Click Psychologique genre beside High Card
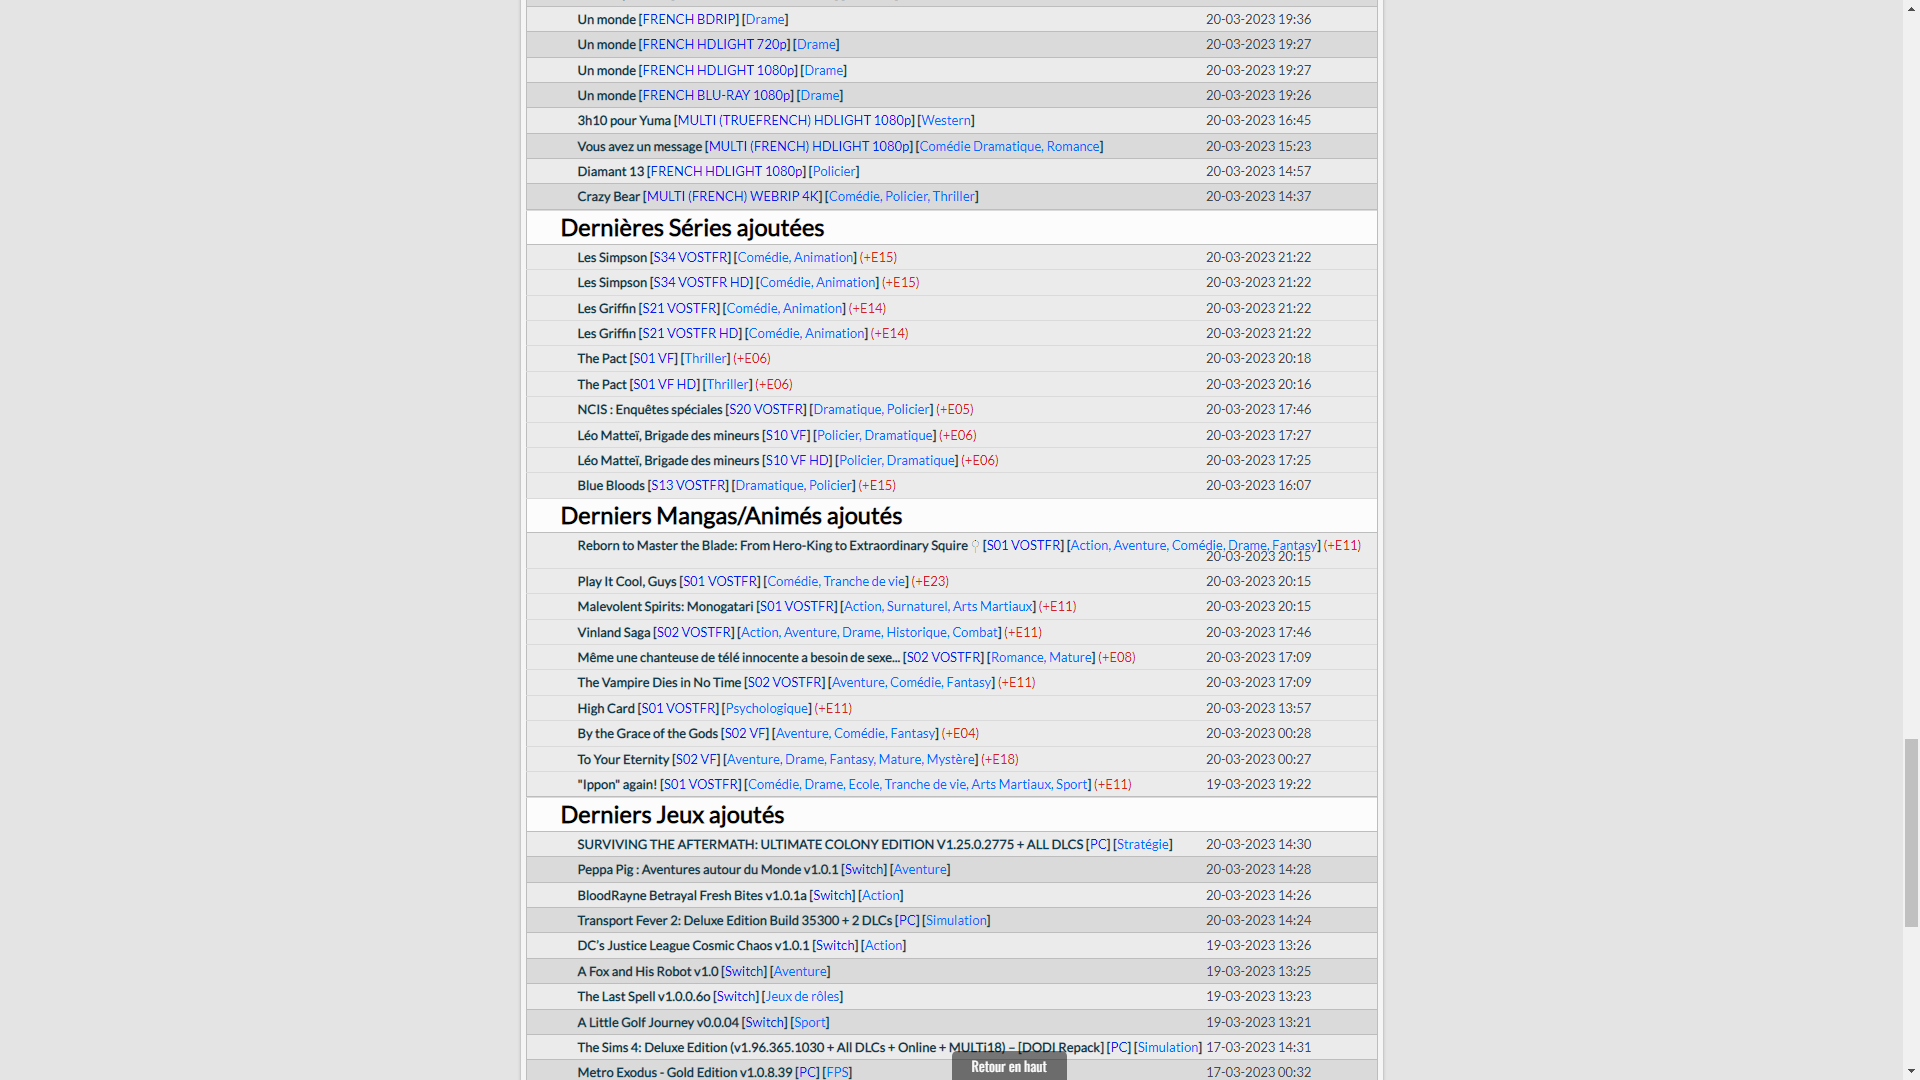Screen dimensions: 1920x1080 coord(767,708)
